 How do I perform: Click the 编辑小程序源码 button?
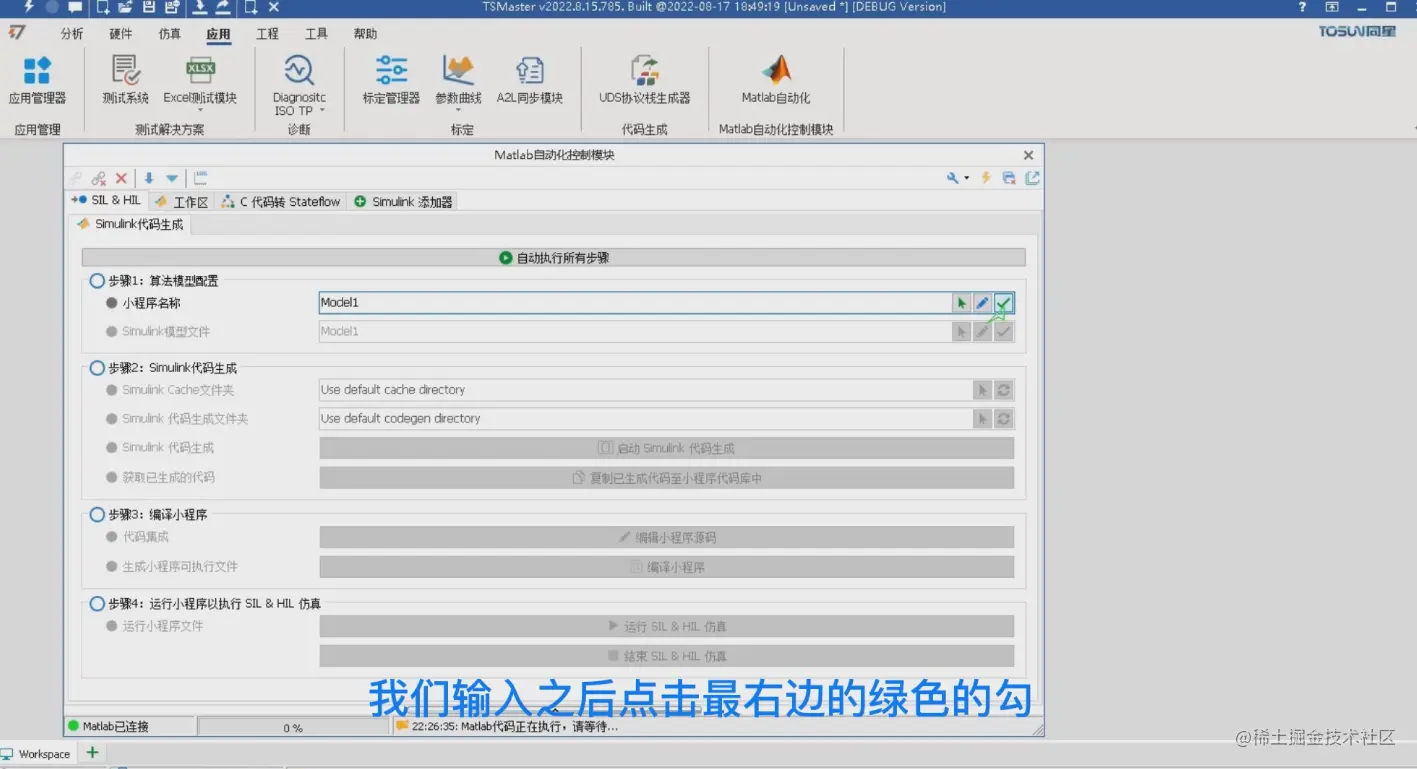point(666,537)
